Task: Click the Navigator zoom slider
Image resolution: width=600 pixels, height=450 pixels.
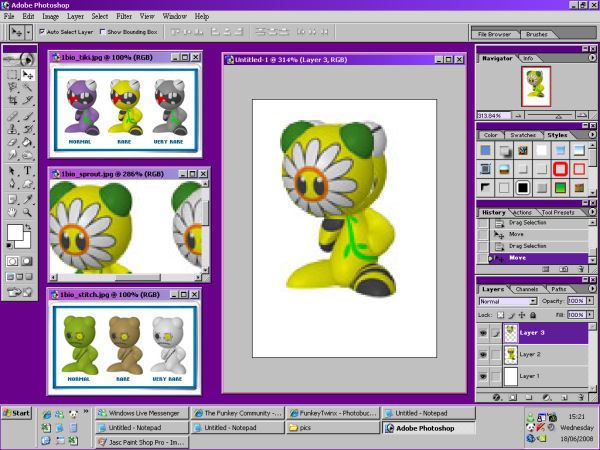Action: coord(549,115)
